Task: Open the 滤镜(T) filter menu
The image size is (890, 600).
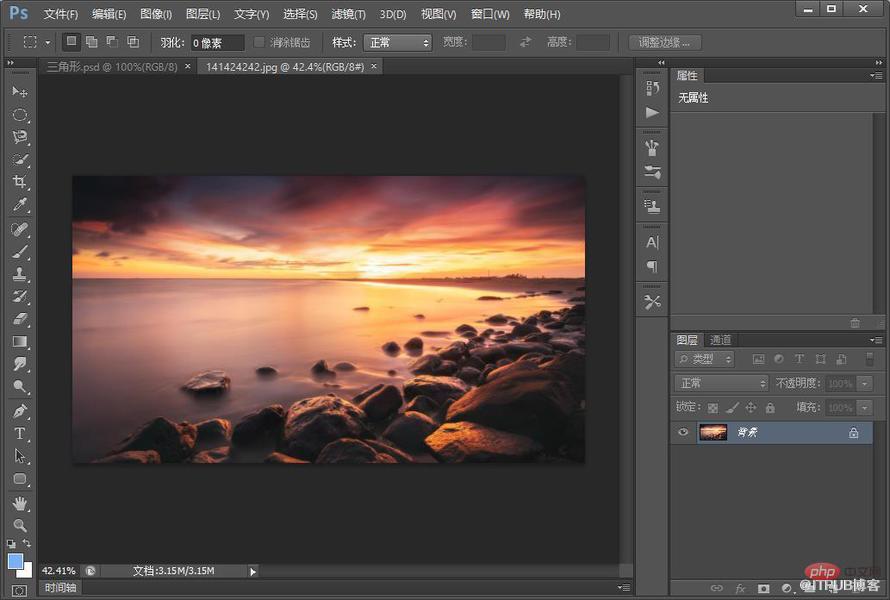Action: (x=349, y=14)
